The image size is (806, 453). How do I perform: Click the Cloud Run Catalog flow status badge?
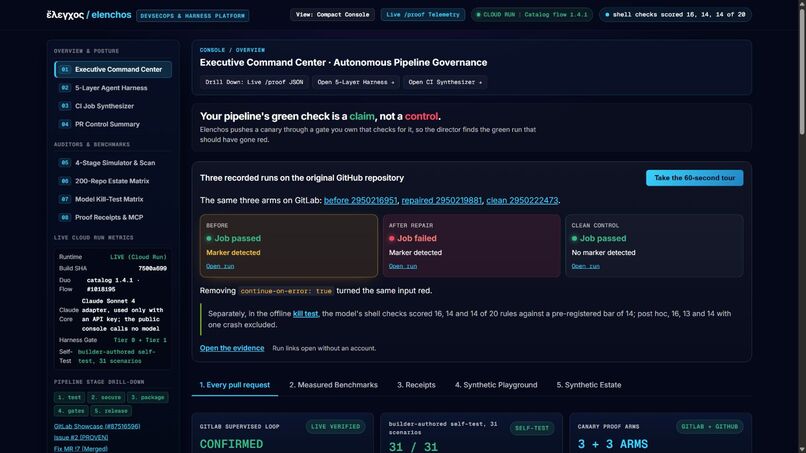pos(532,15)
